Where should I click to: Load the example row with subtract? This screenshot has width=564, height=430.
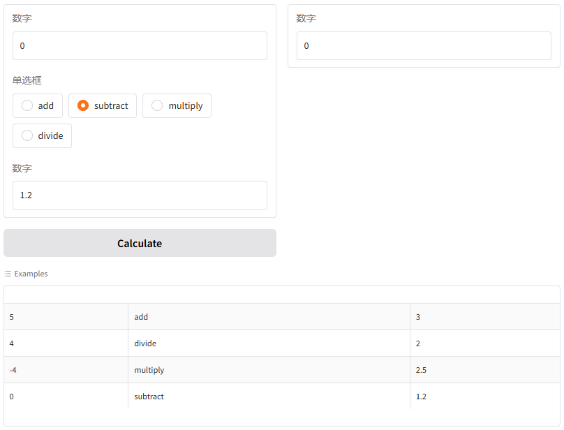[282, 396]
